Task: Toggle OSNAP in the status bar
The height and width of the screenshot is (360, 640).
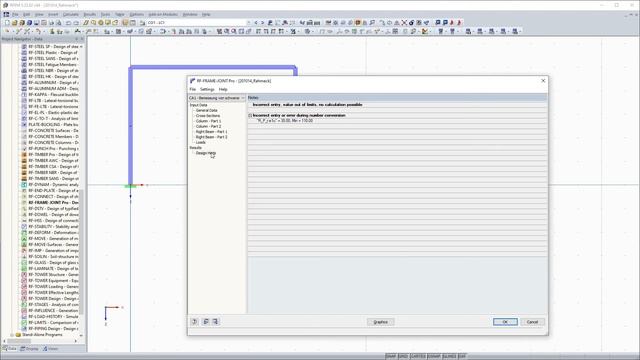Action: point(434,356)
